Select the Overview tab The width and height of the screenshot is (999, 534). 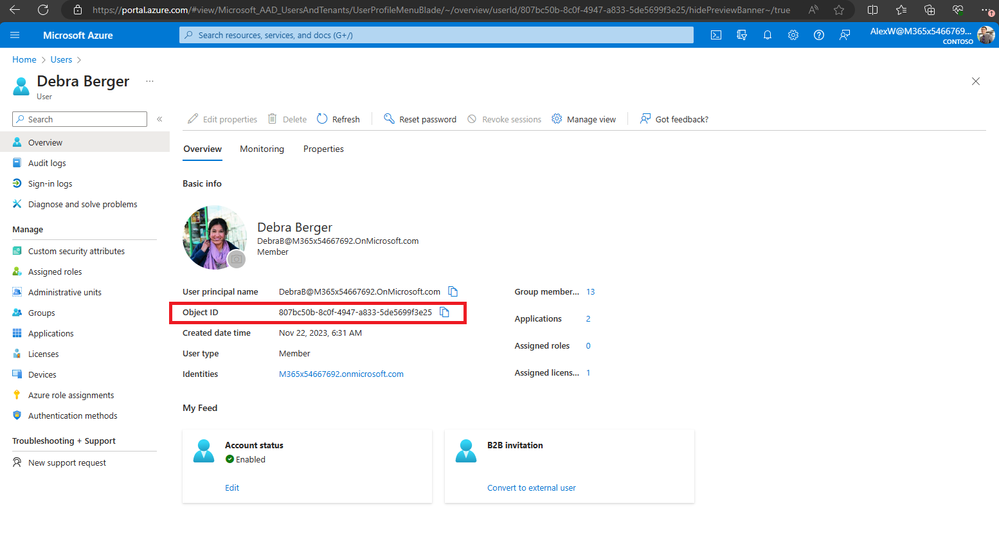[x=203, y=148]
